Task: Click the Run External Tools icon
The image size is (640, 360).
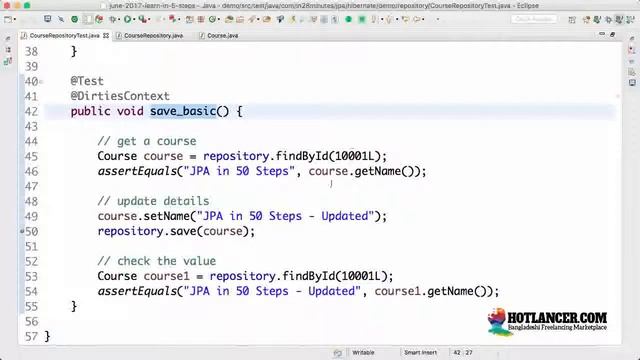Action: click(142, 19)
